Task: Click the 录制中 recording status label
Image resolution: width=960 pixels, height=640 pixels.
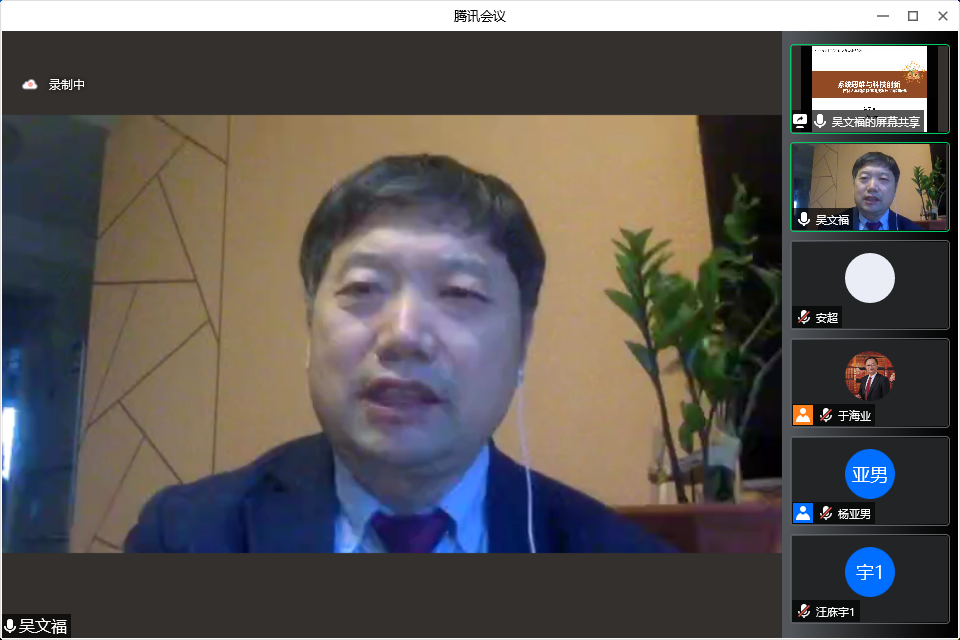Action: [67, 85]
